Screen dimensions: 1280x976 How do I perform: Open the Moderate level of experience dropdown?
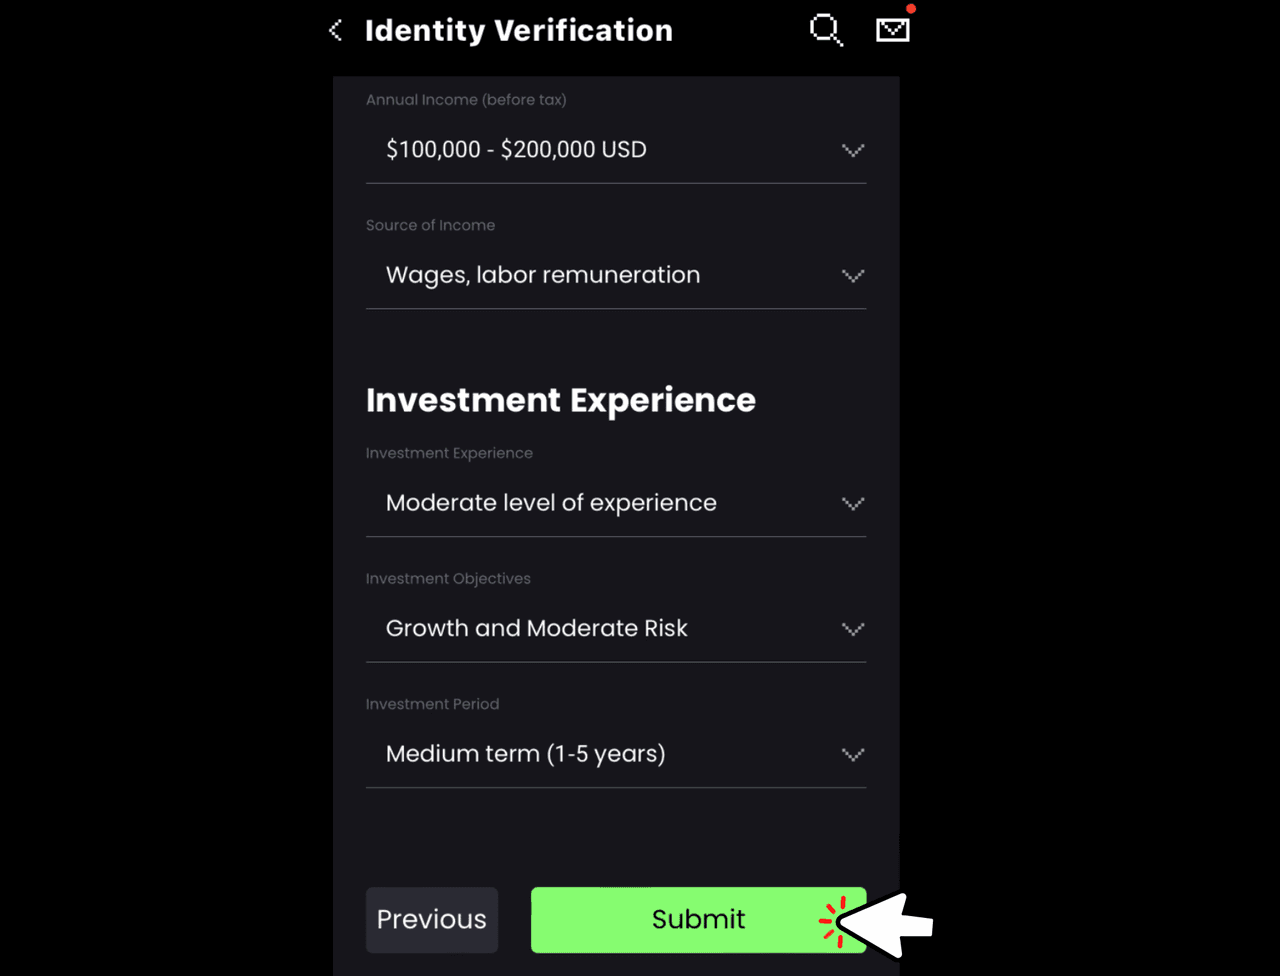616,504
